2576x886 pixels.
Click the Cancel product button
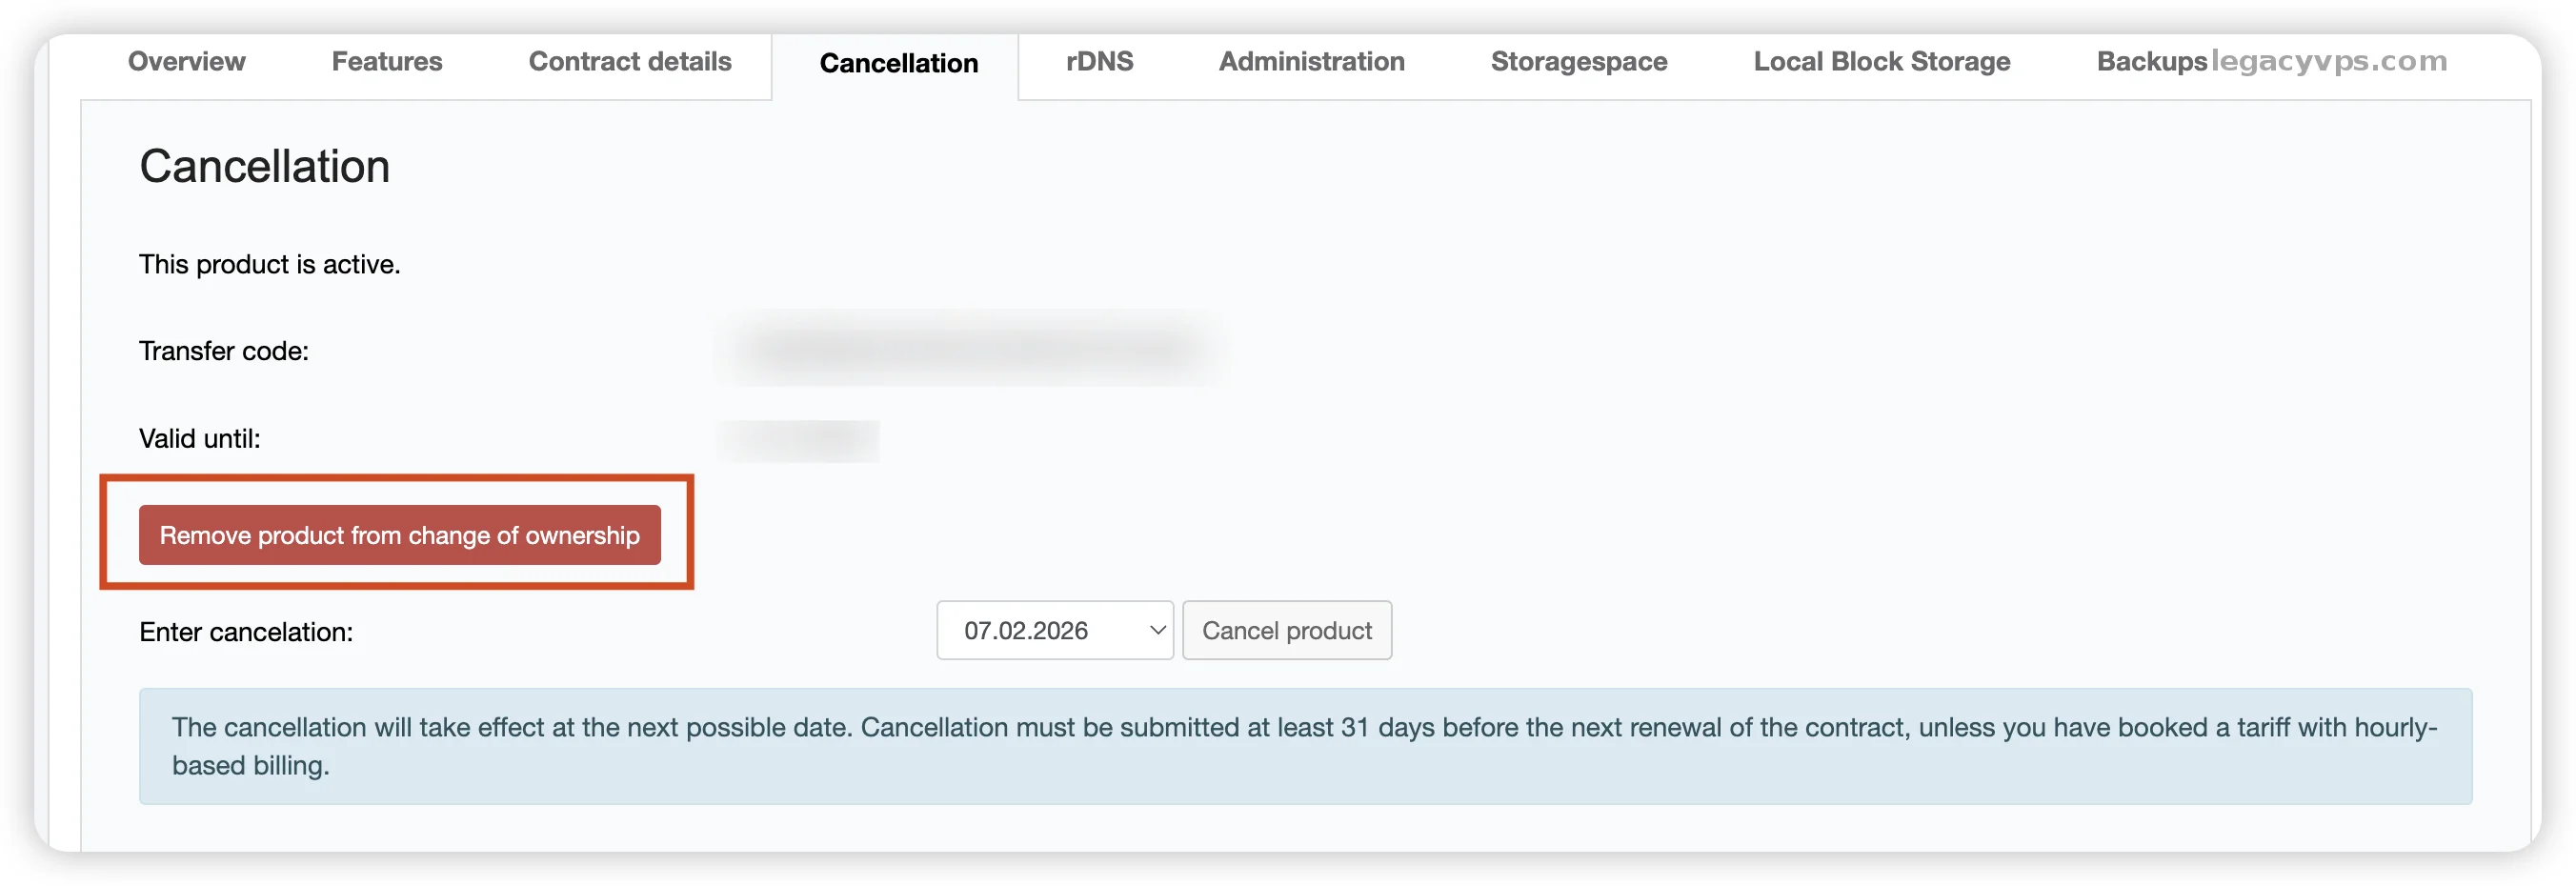(x=1286, y=631)
